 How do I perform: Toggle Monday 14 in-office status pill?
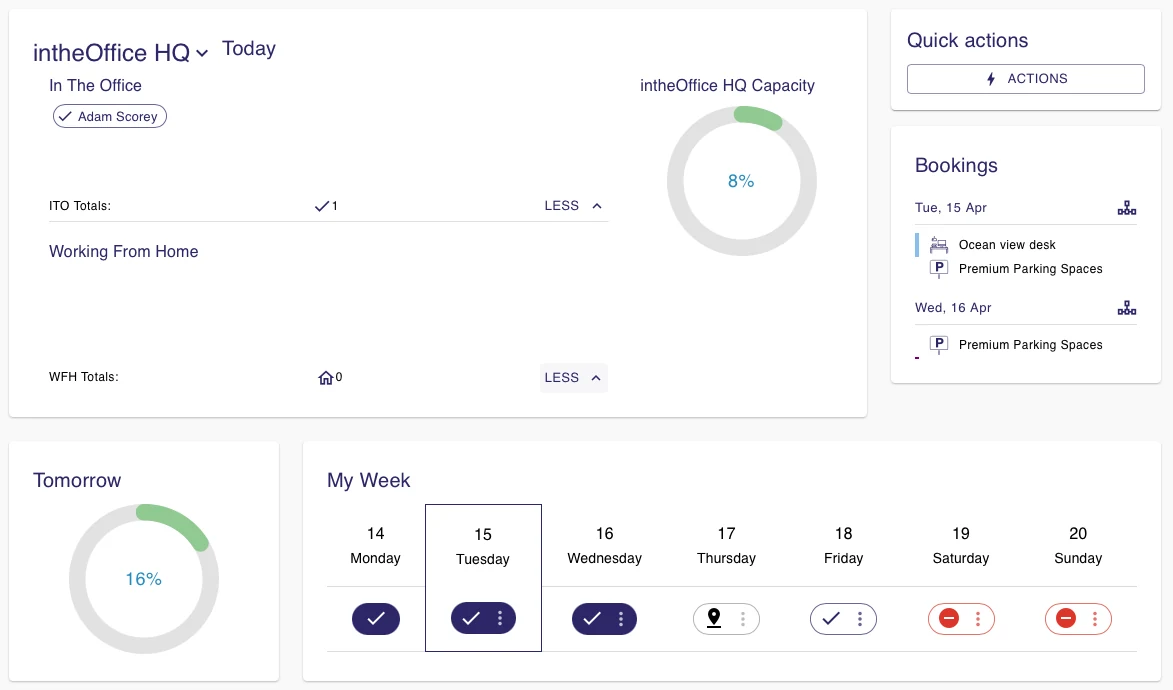point(376,619)
